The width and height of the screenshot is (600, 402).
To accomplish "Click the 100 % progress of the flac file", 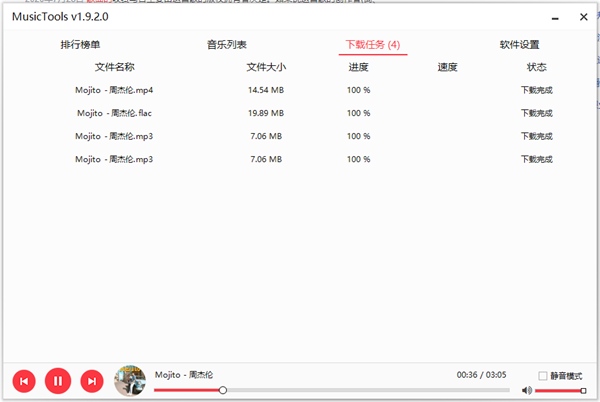I will (359, 113).
